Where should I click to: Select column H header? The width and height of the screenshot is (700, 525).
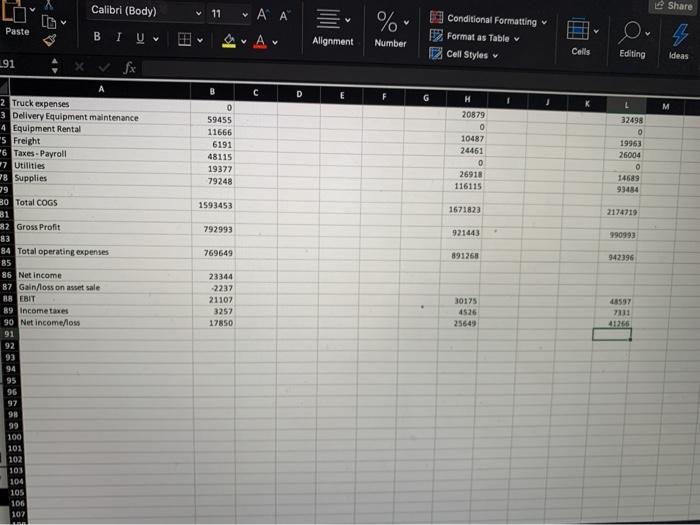point(467,99)
